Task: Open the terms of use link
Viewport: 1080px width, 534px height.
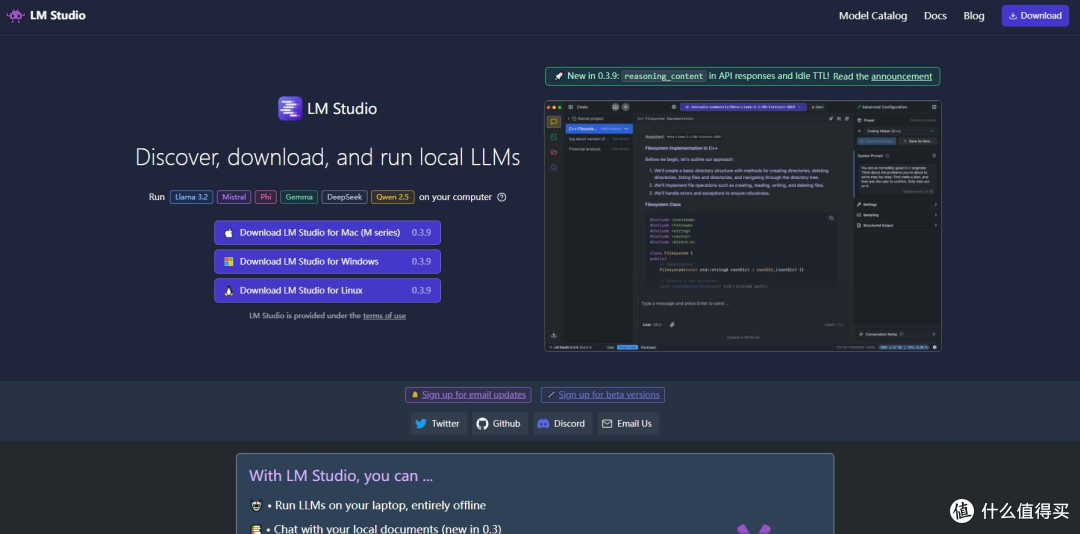Action: (384, 316)
